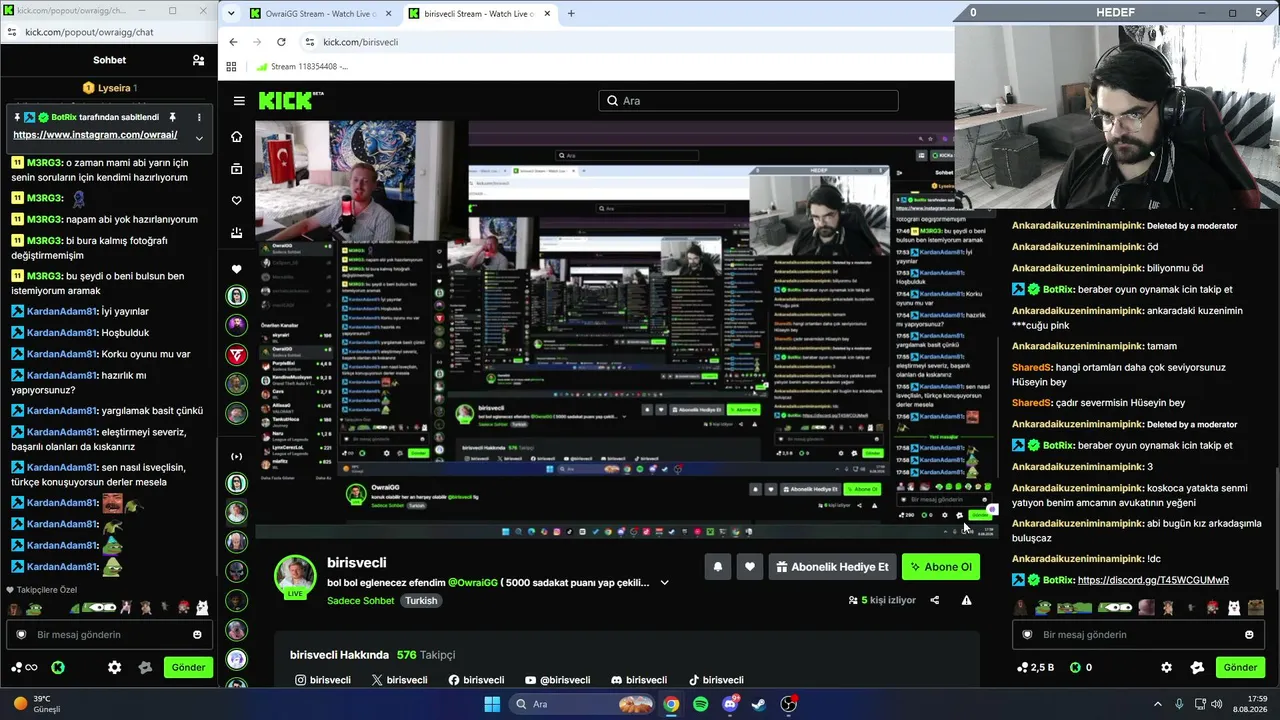Collapse the pinned BotRix message chevron

(199, 138)
